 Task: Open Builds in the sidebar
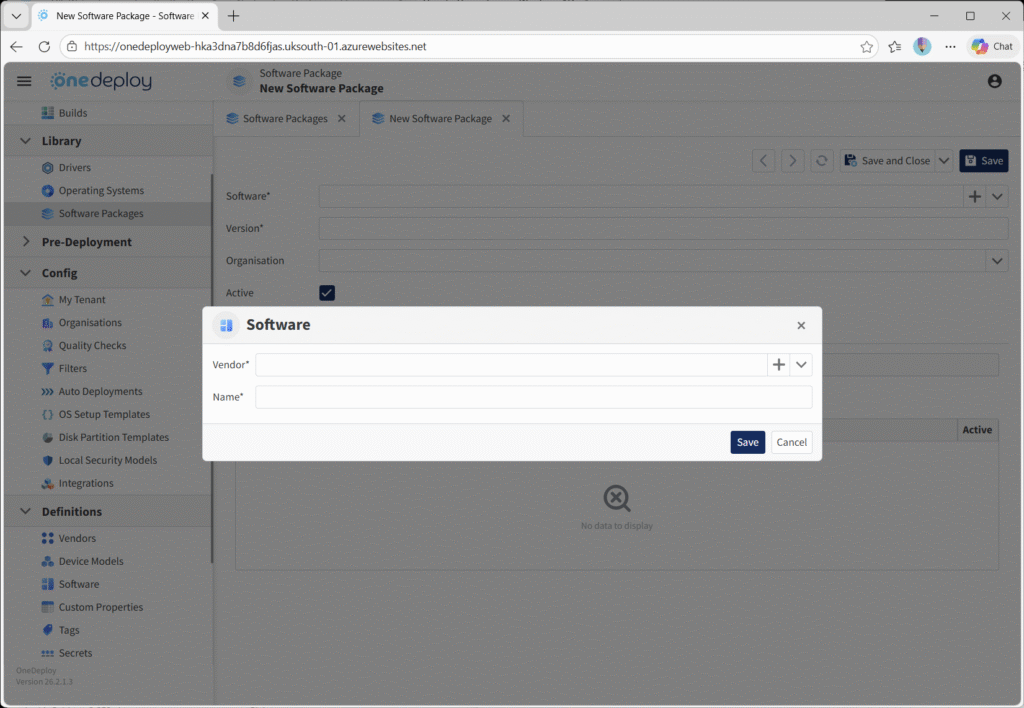72,113
